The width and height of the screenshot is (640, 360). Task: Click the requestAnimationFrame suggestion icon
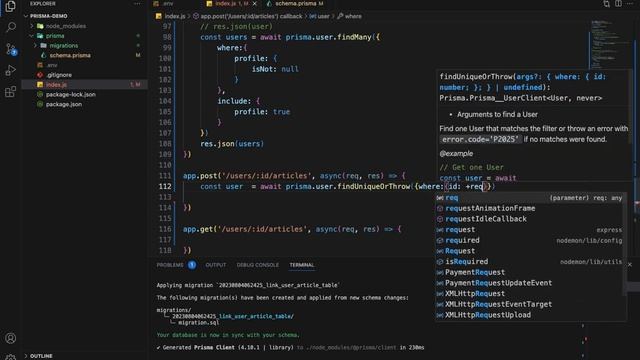(x=440, y=208)
